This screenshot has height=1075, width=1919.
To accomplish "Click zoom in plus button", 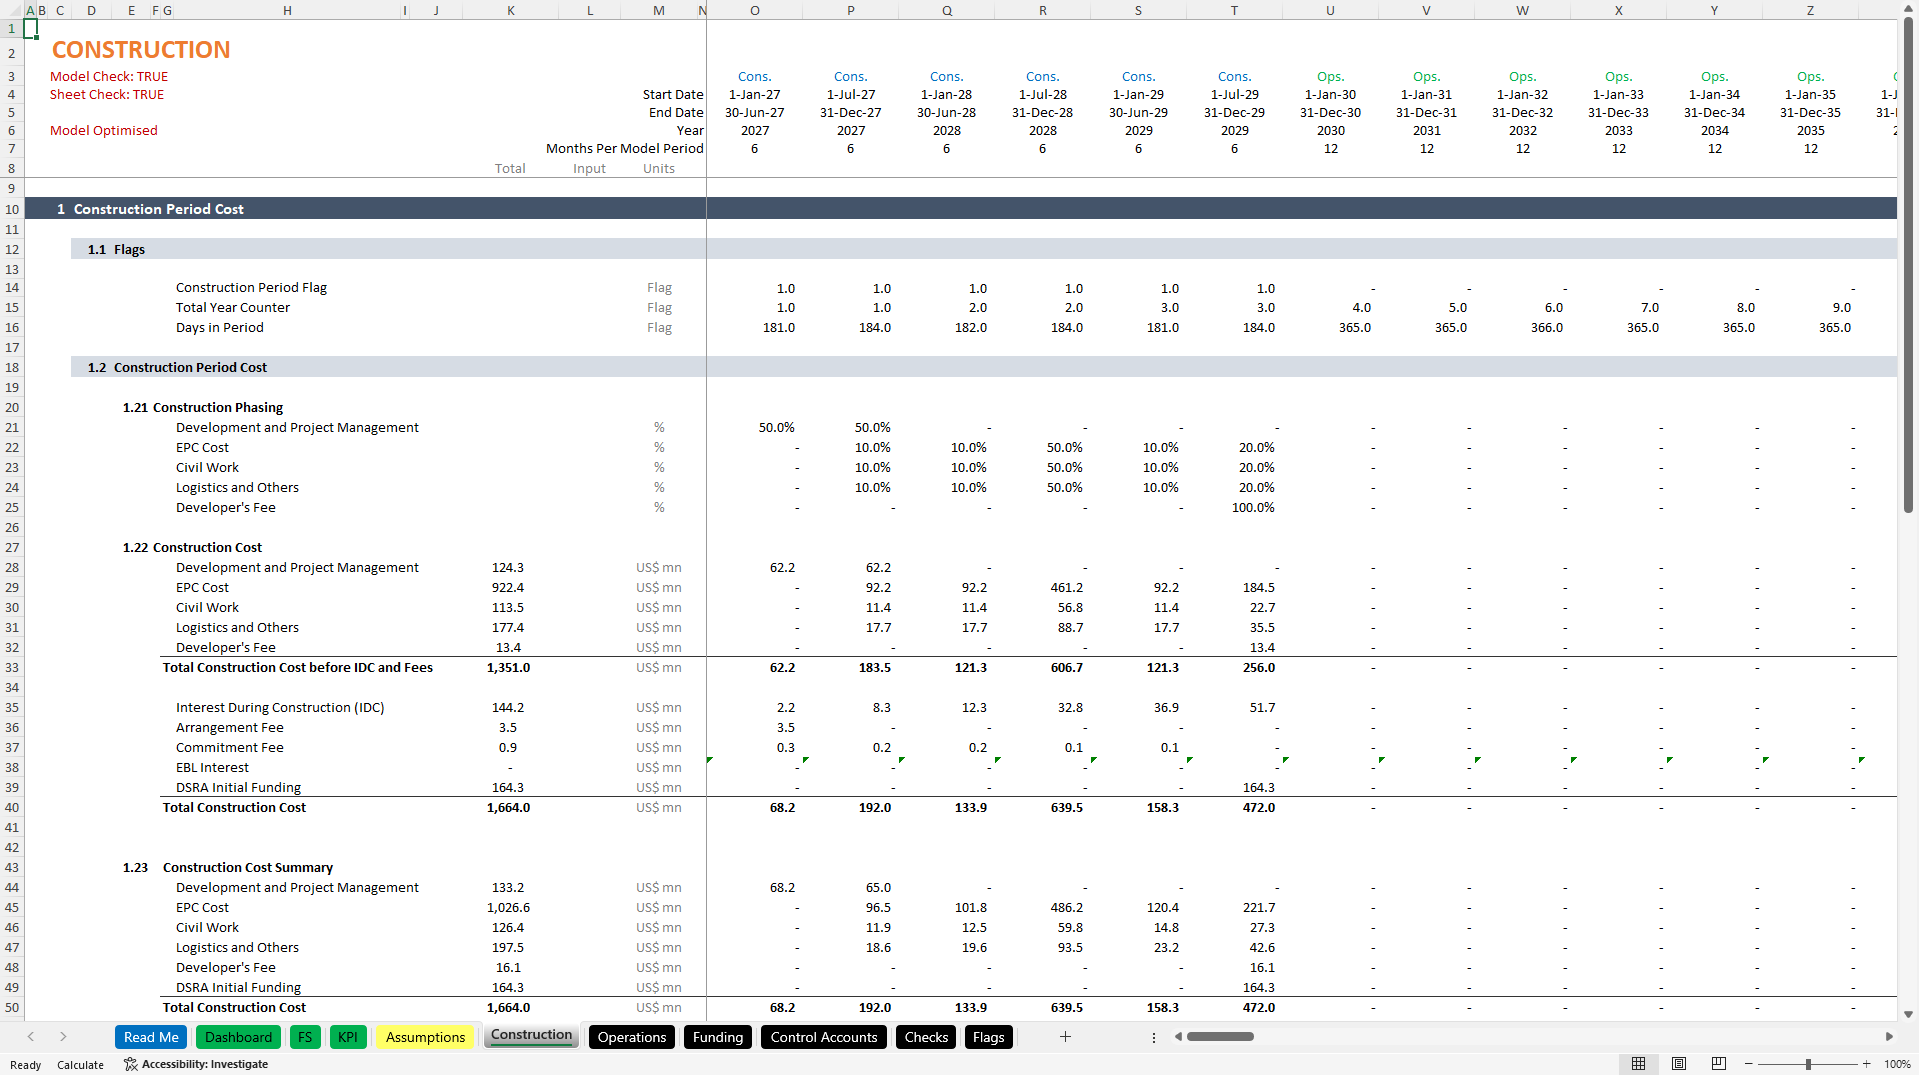I will pos(1866,1064).
